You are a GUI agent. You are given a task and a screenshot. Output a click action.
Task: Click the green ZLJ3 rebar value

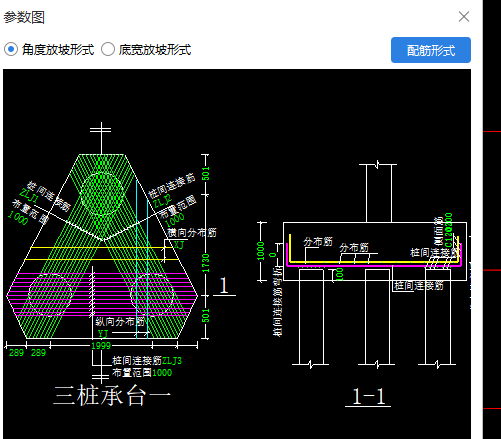click(x=172, y=361)
